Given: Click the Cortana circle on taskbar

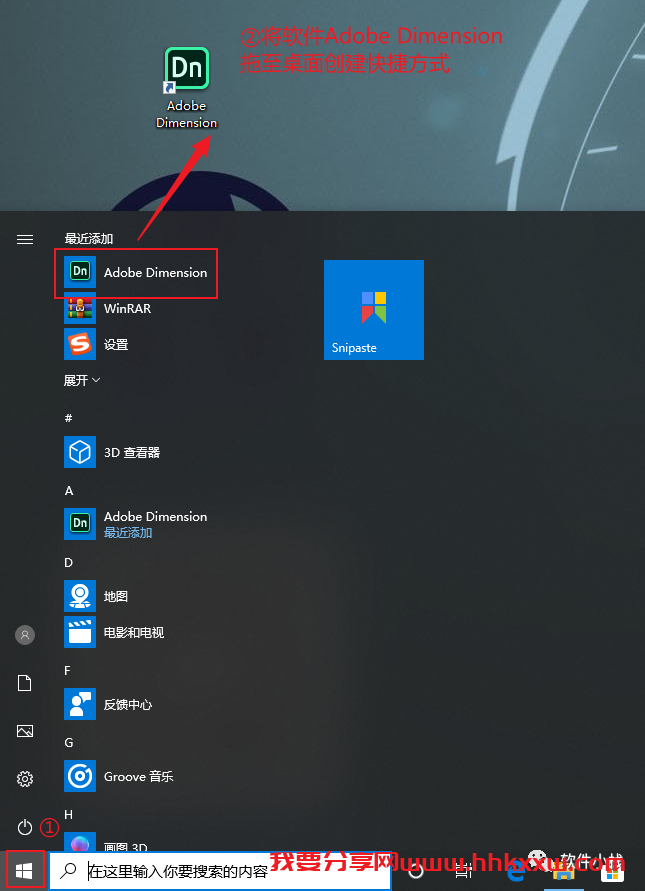Looking at the screenshot, I should tap(416, 870).
